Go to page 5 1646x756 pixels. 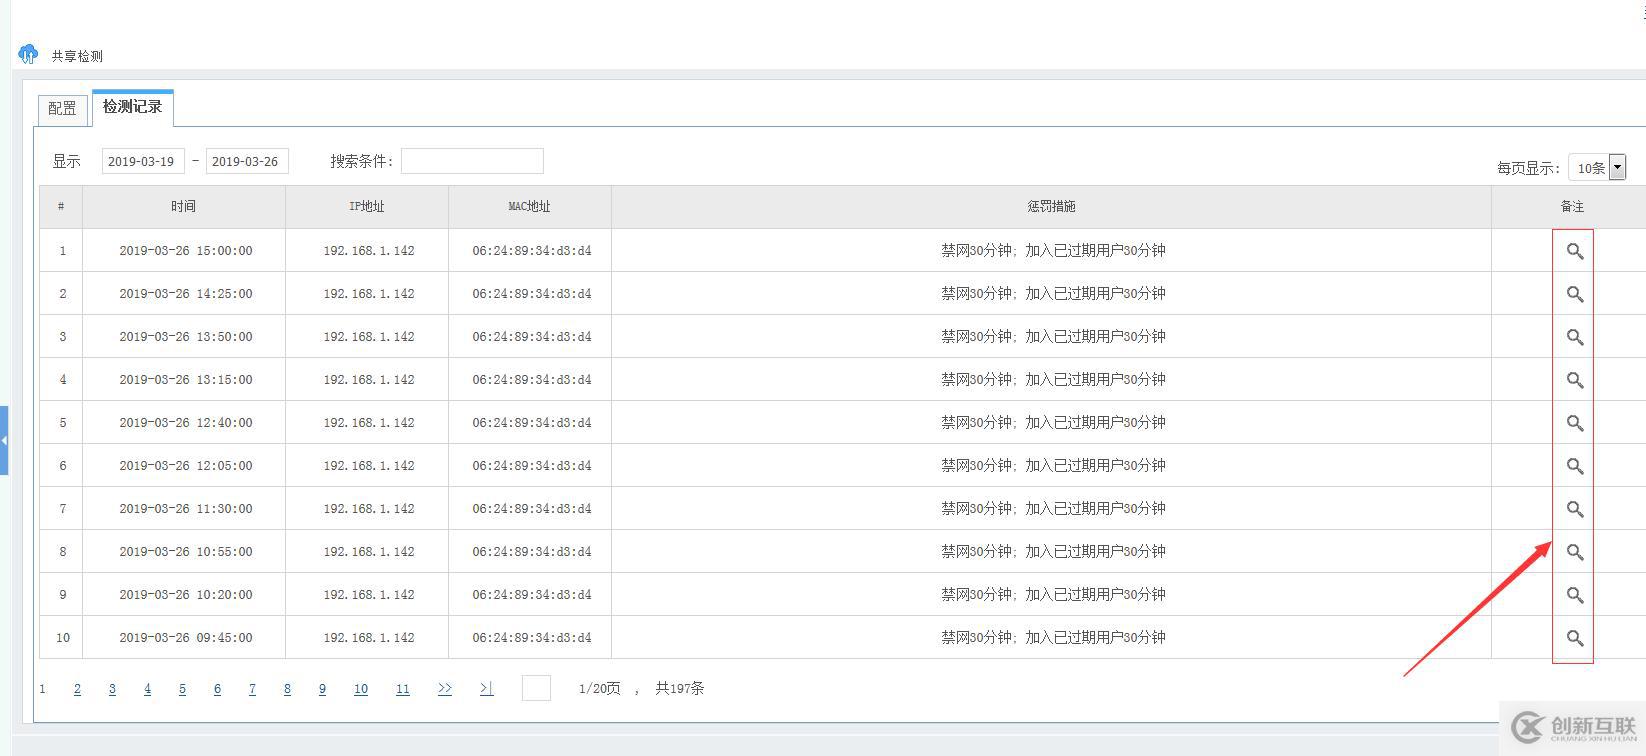(182, 689)
